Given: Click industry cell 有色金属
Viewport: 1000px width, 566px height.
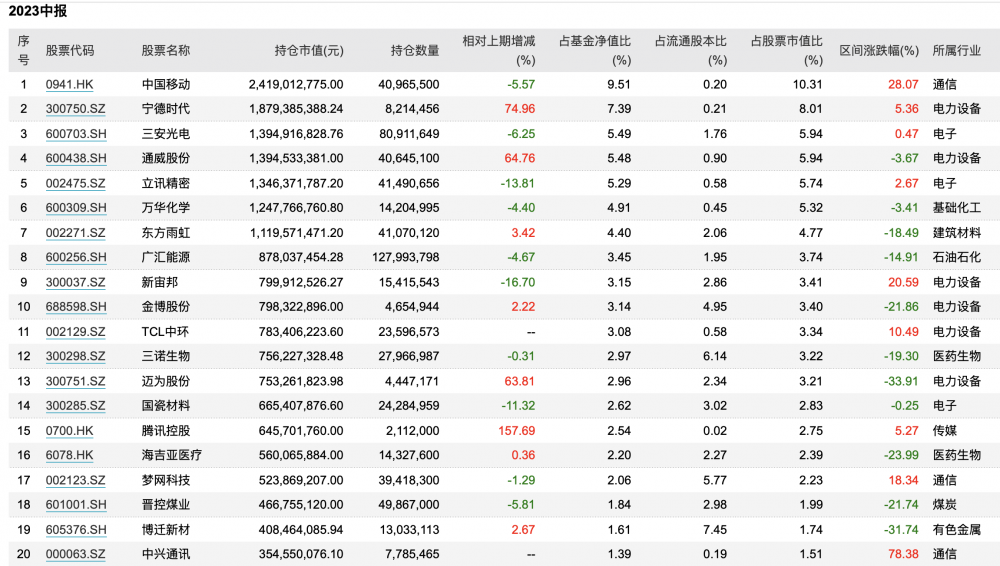Looking at the screenshot, I should click(x=957, y=530).
